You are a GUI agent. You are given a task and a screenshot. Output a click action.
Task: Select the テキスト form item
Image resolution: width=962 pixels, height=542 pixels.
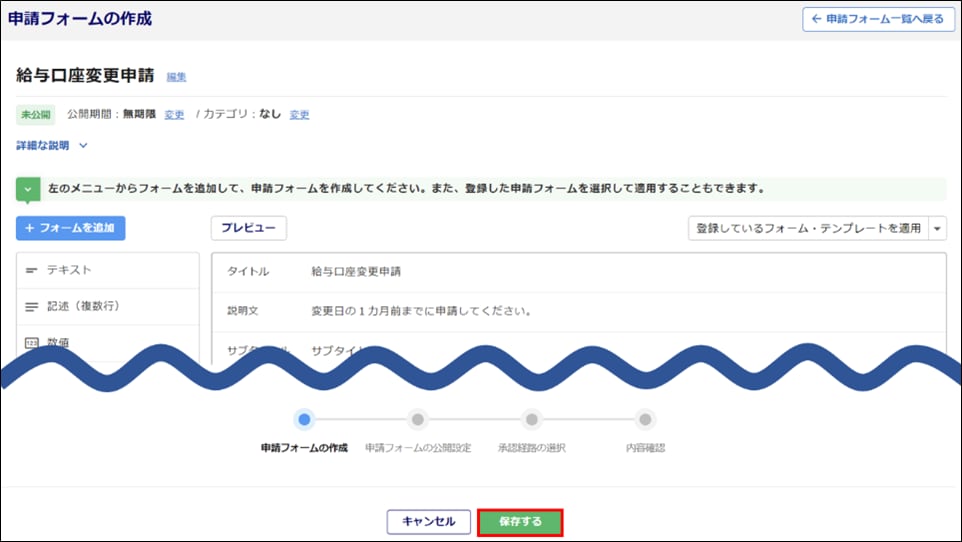[x=108, y=270]
